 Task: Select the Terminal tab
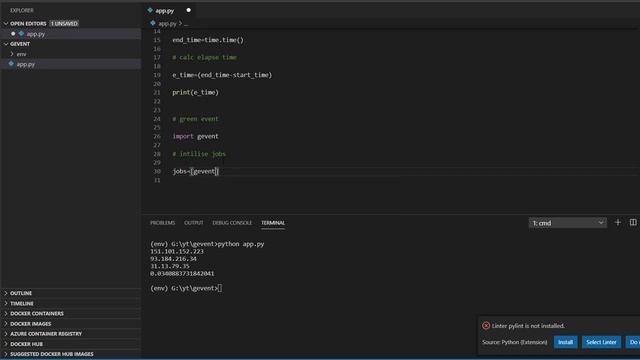pyautogui.click(x=273, y=223)
